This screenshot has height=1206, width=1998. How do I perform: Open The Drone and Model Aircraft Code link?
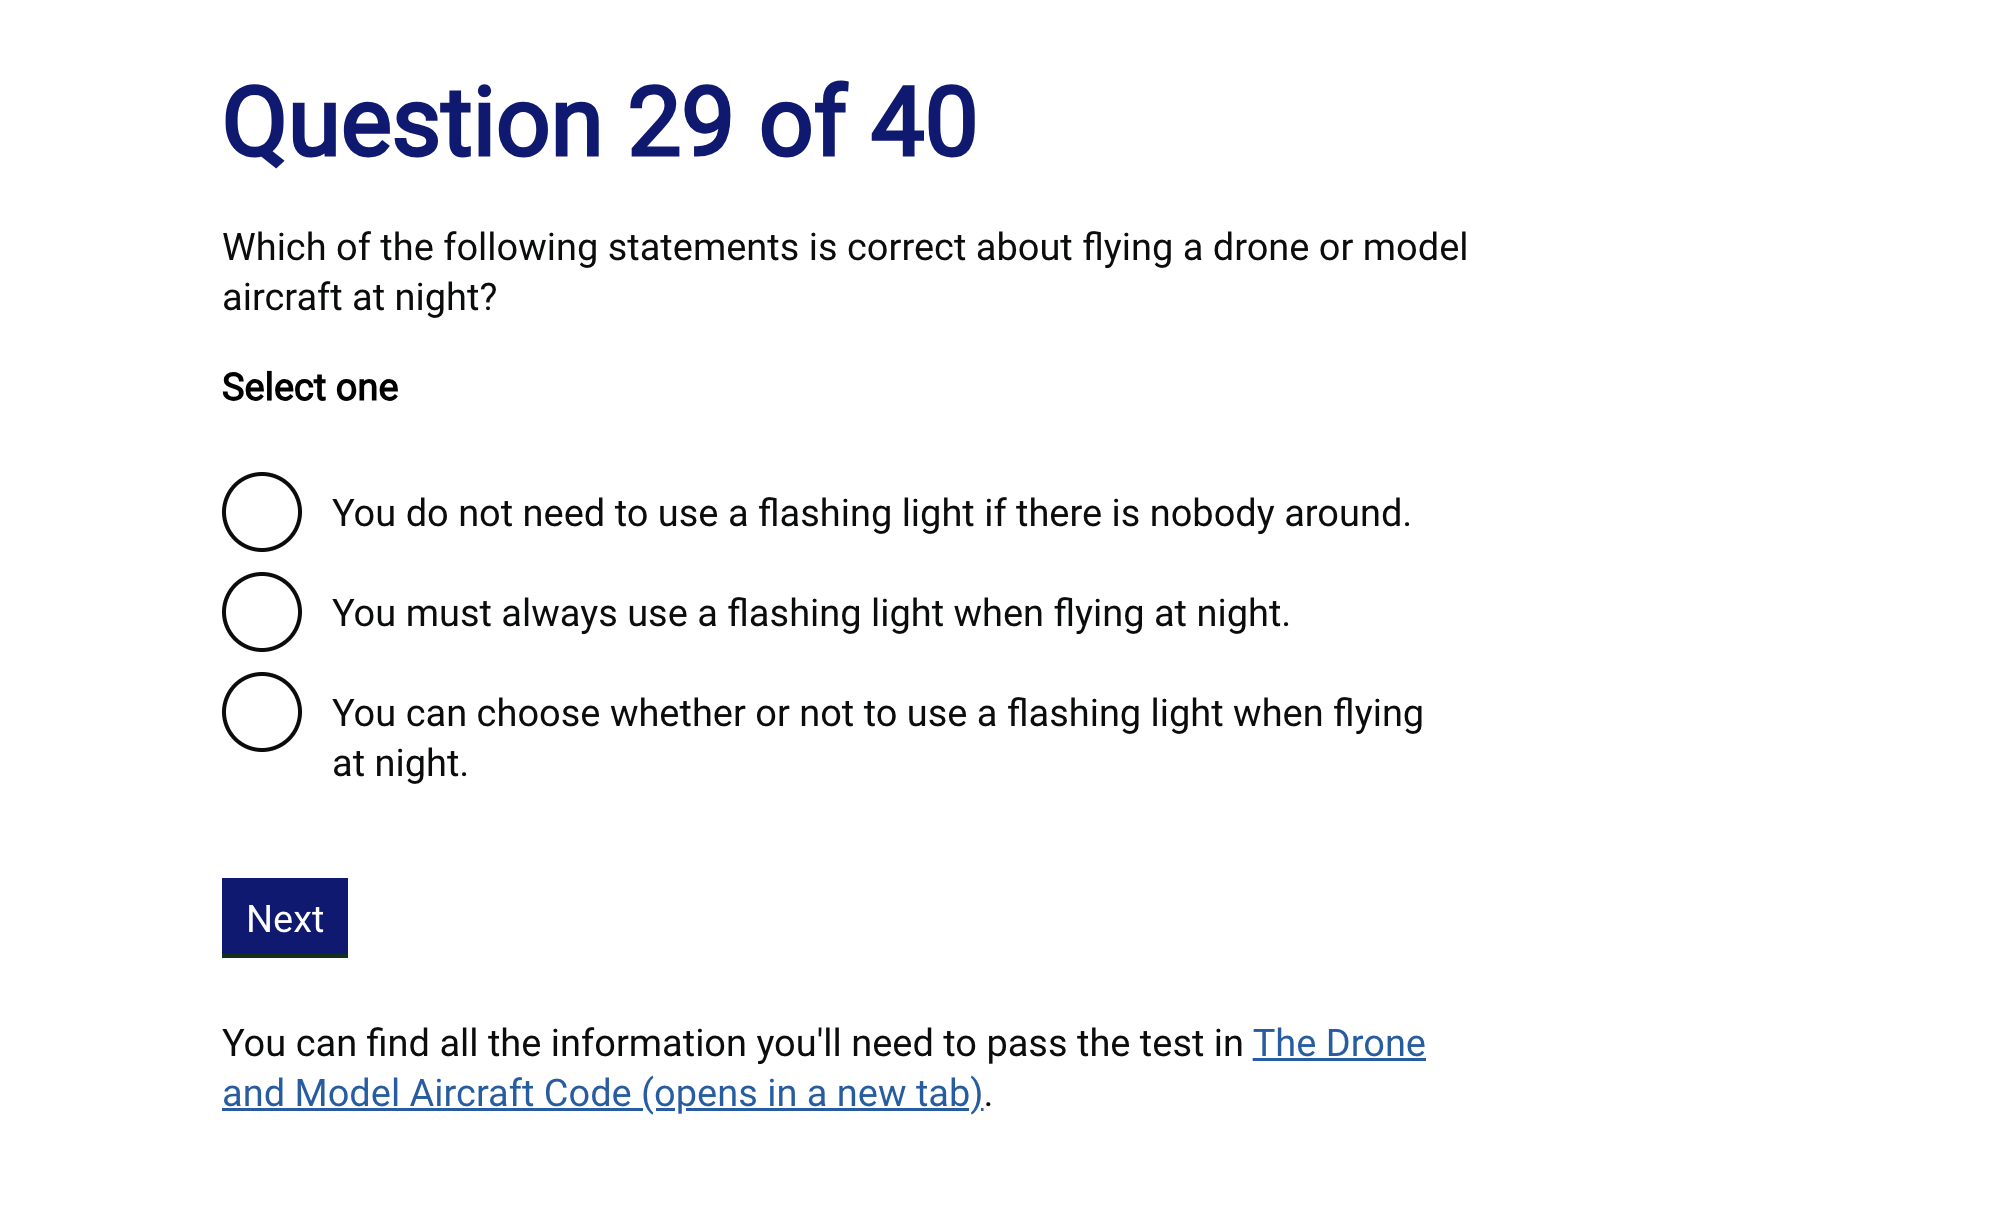click(x=1338, y=1043)
